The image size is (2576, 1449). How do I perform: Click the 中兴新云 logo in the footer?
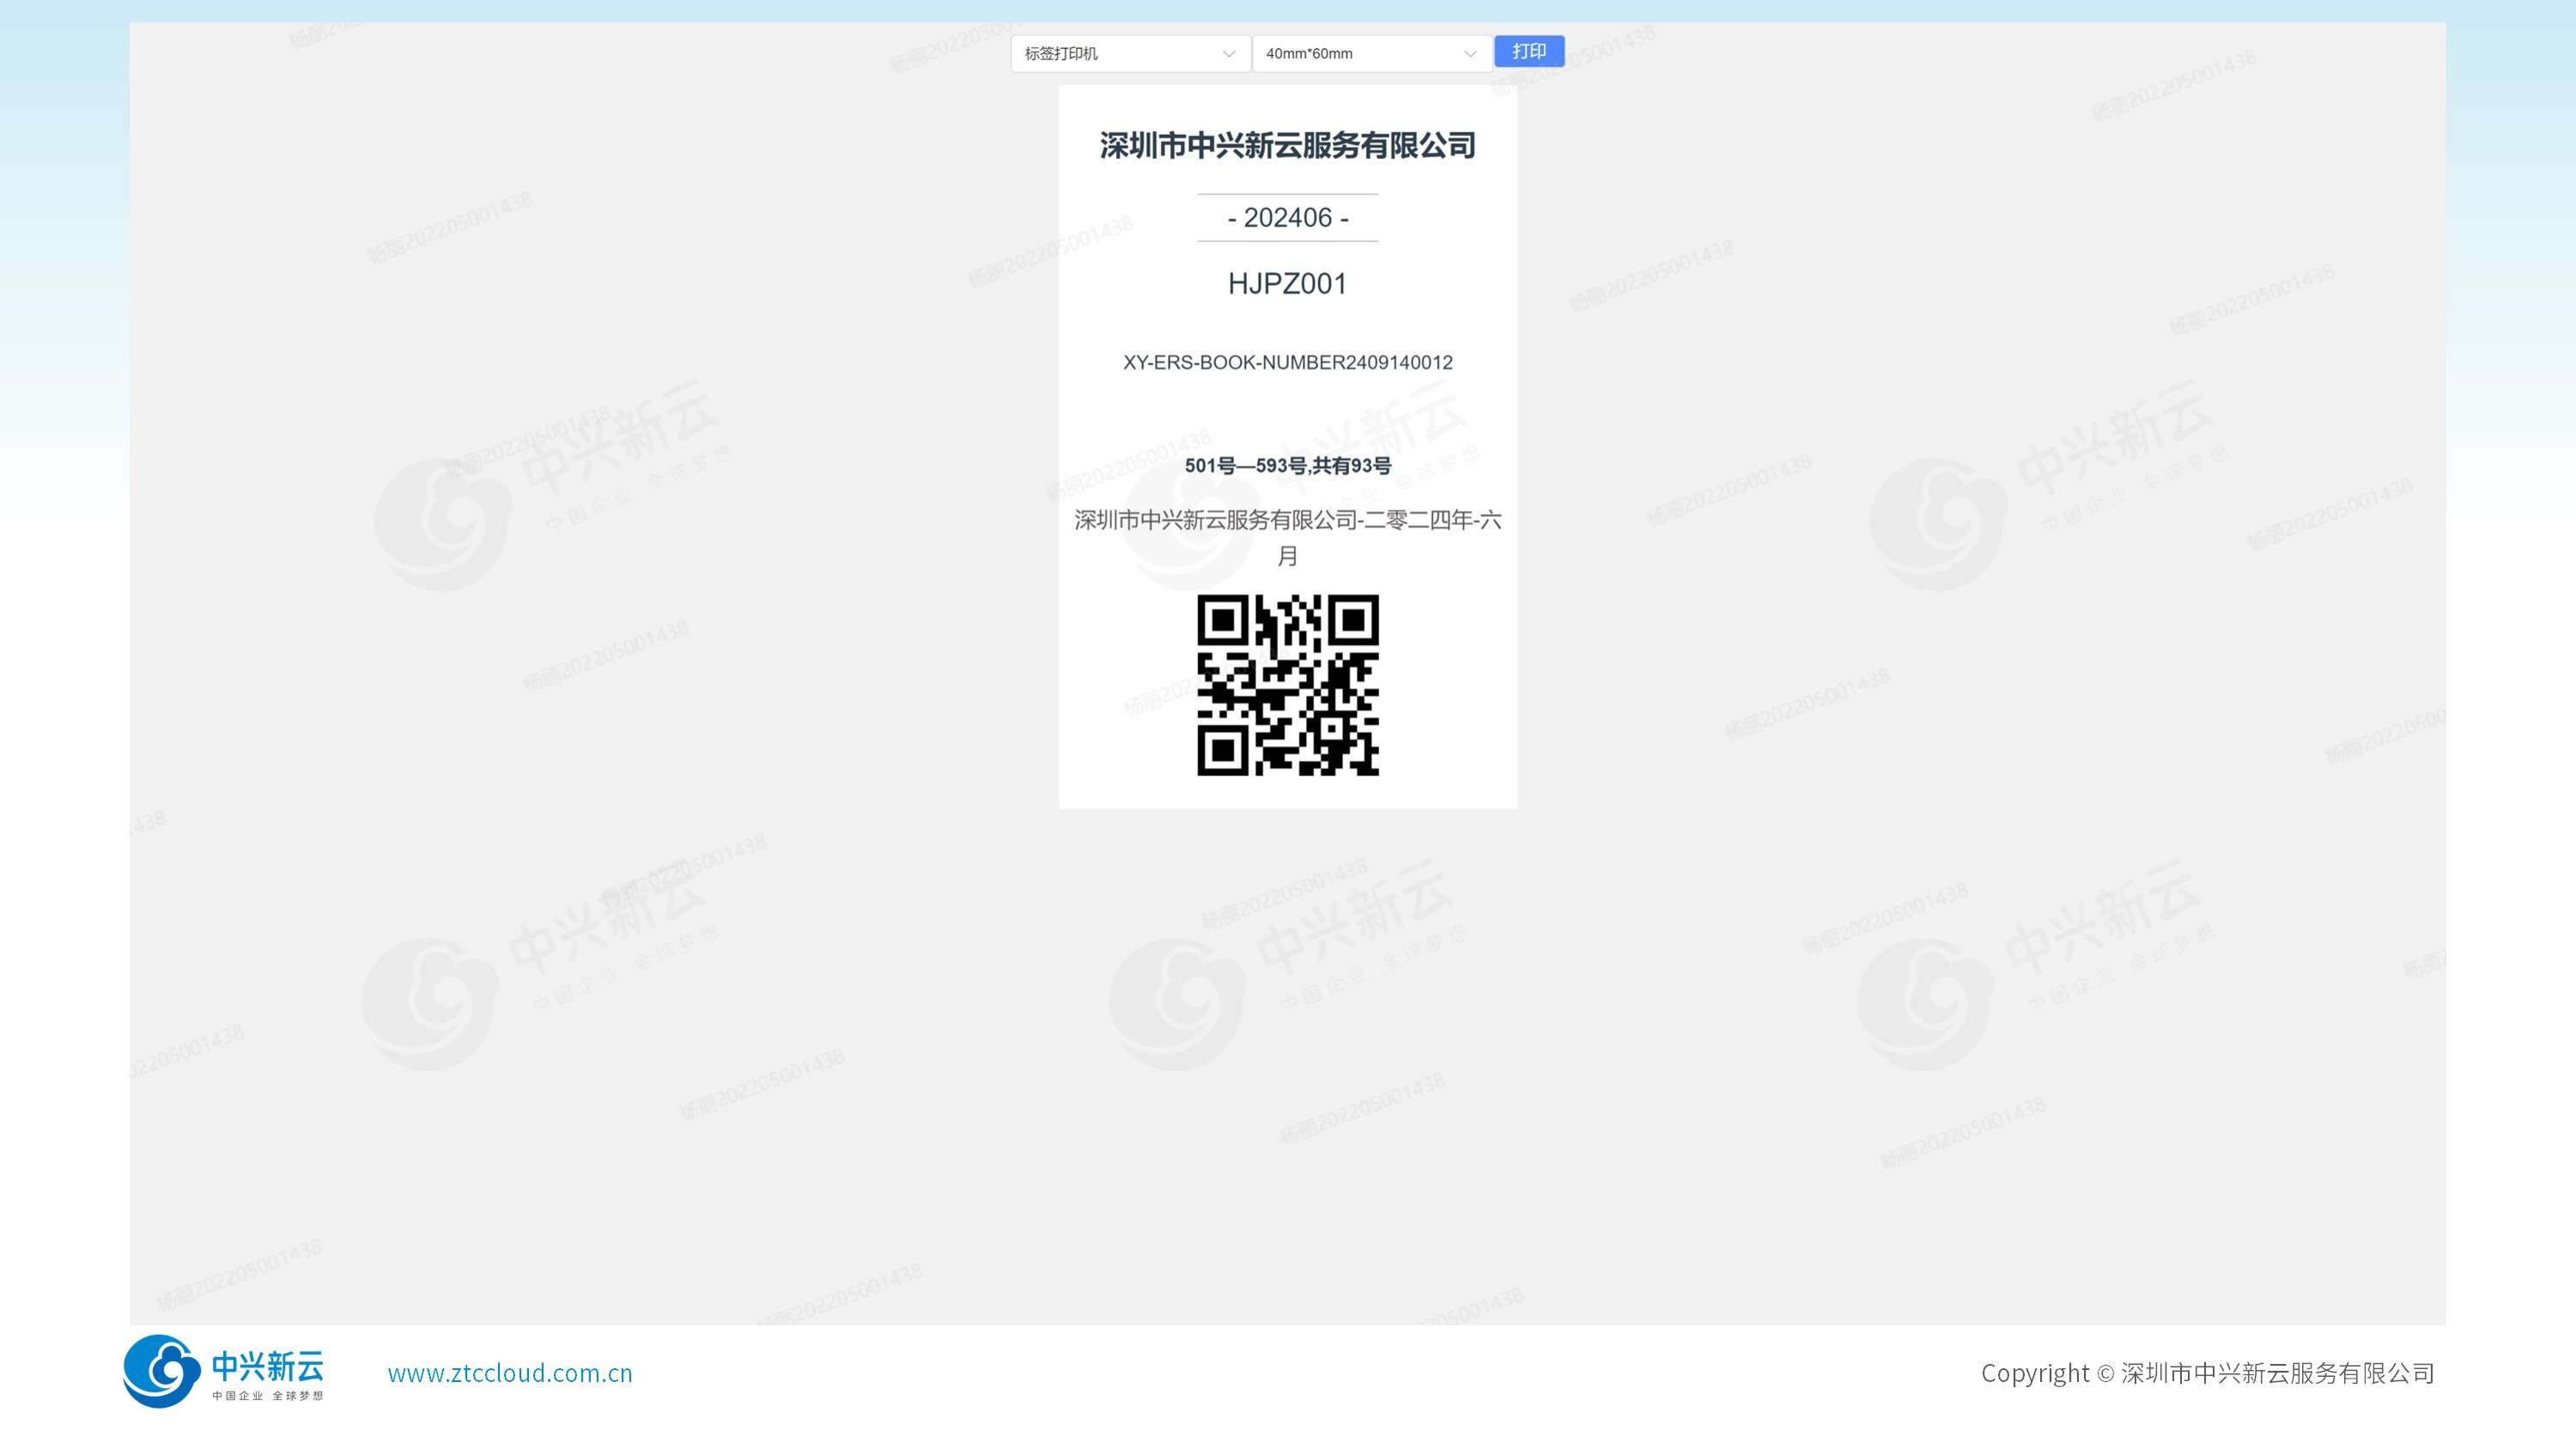[223, 1371]
